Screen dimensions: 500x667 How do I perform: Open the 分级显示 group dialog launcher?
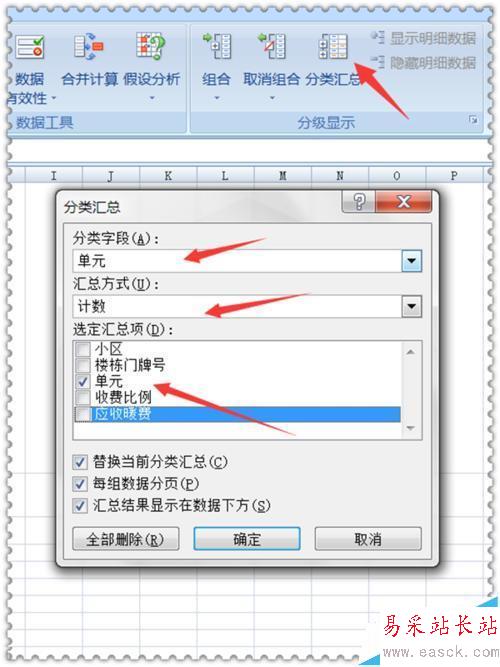473,120
